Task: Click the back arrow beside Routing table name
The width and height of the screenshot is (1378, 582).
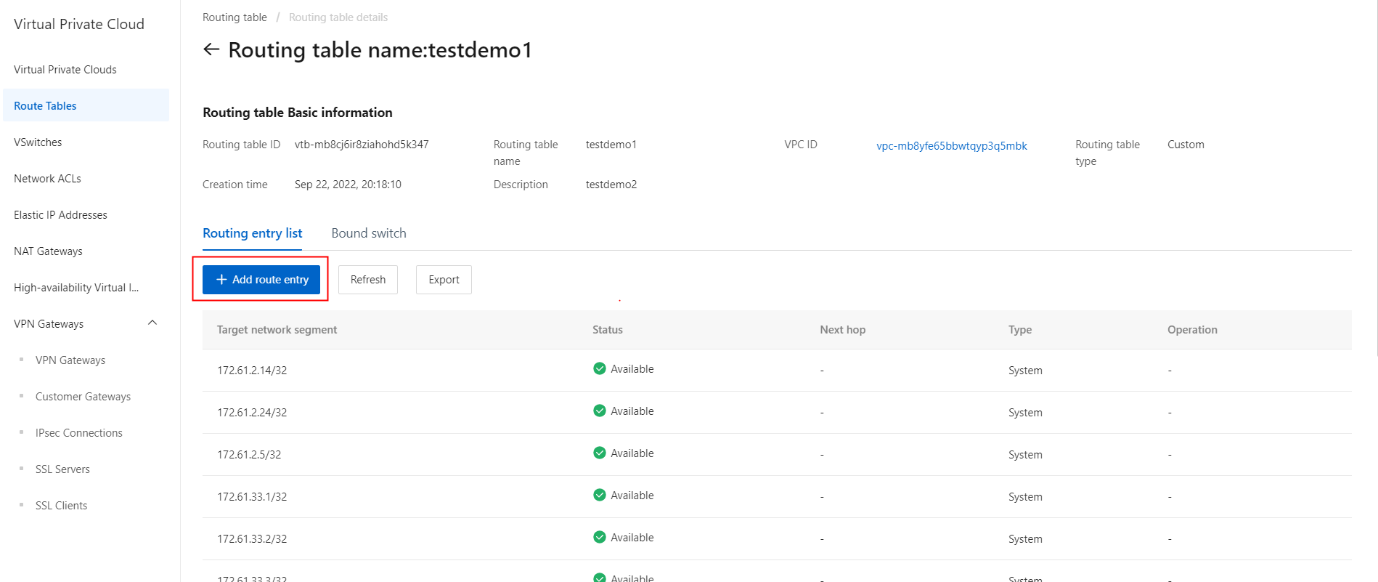Action: point(210,50)
